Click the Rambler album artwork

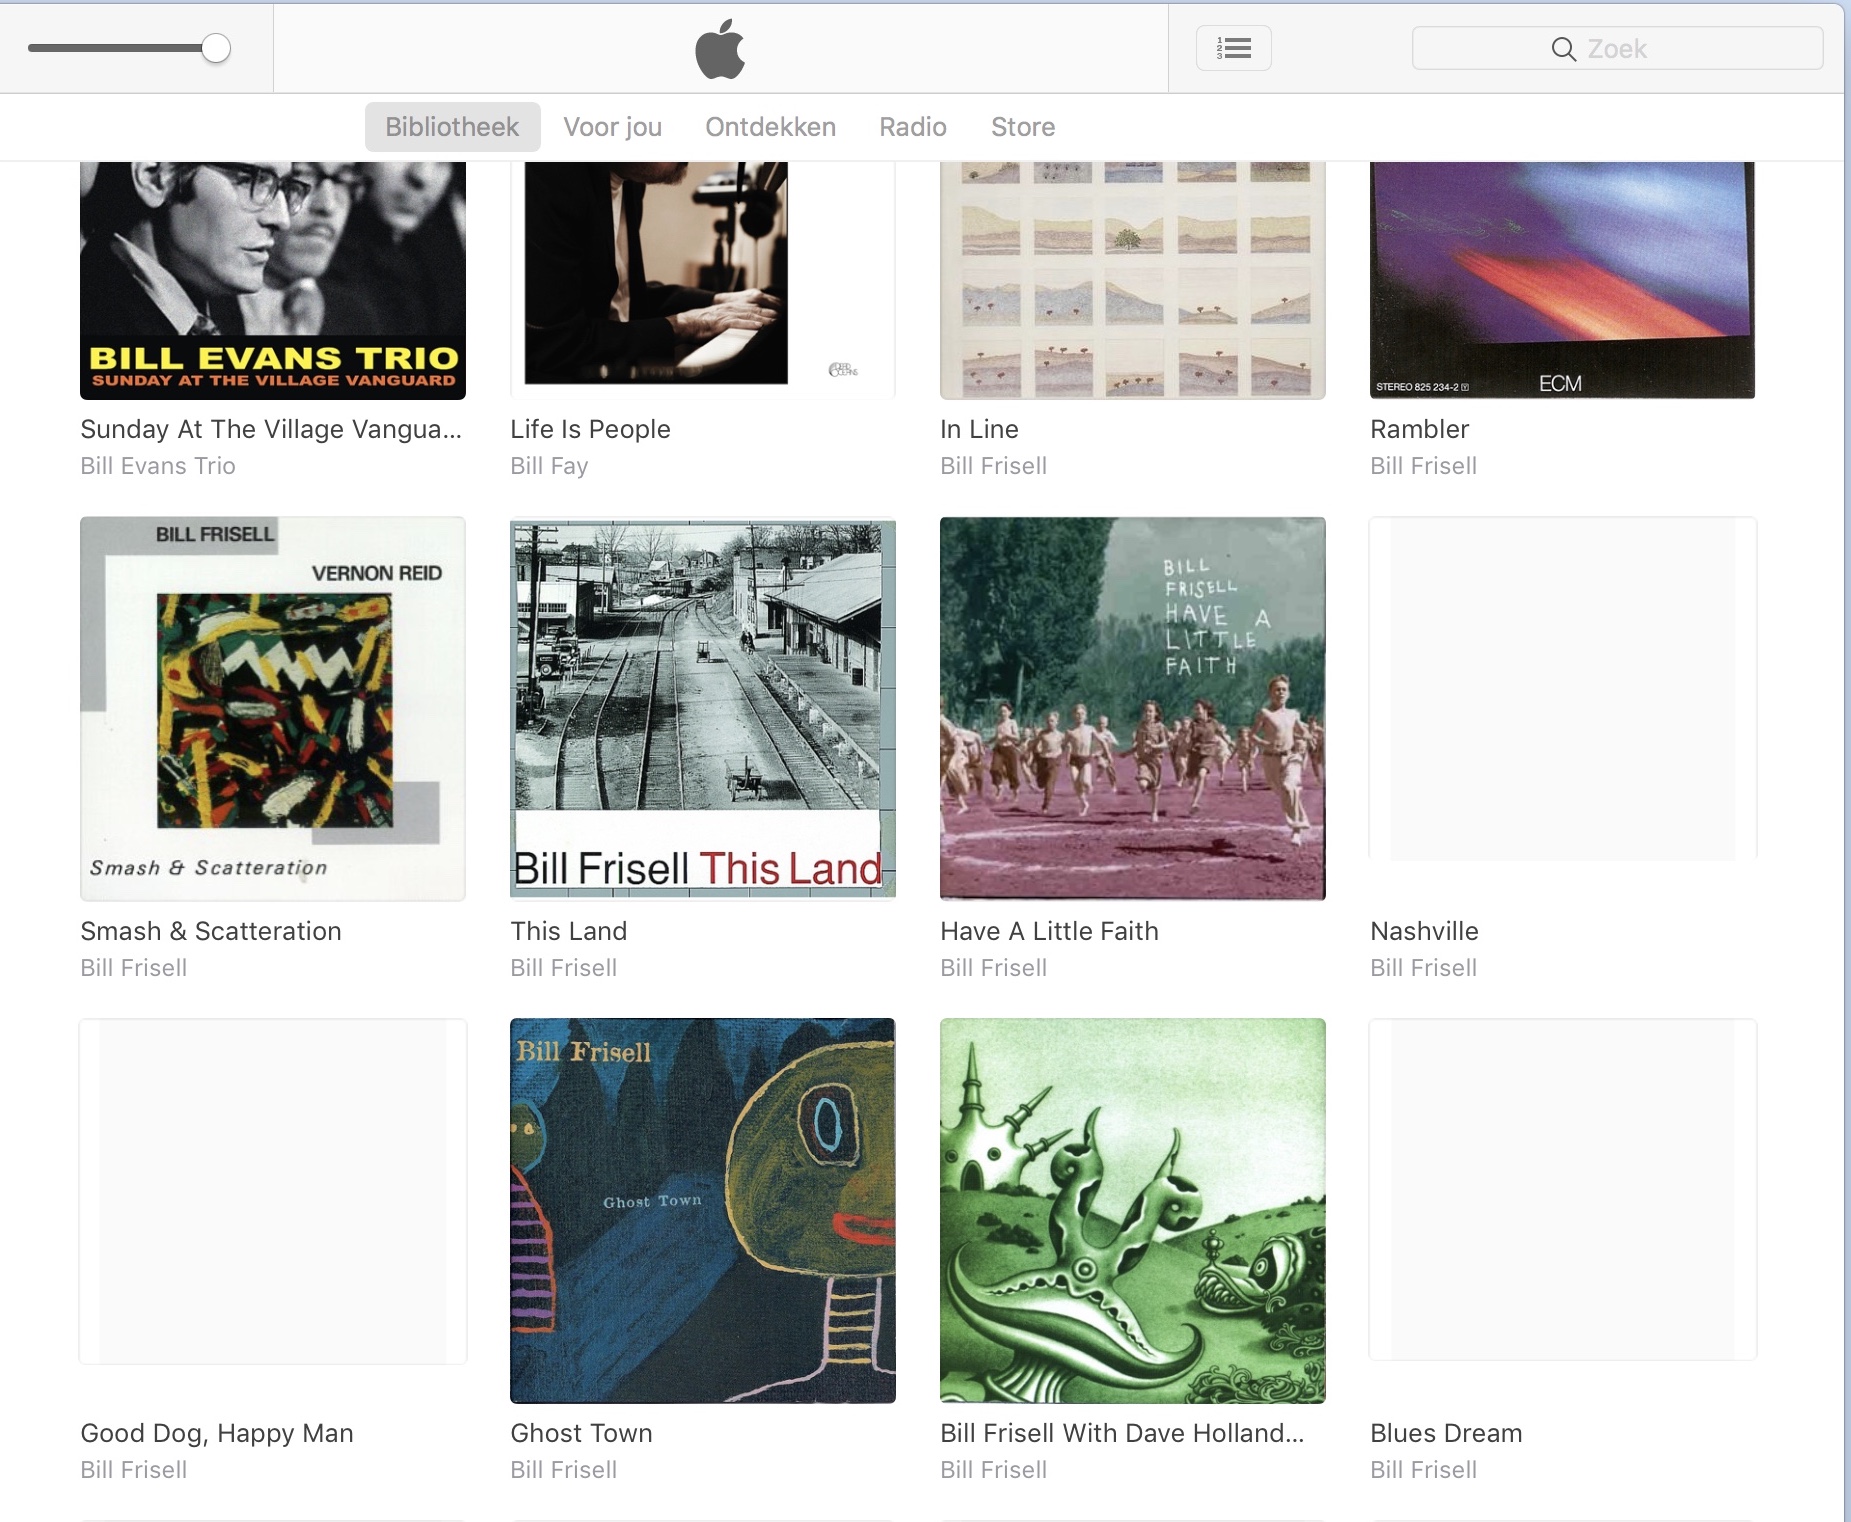1563,281
